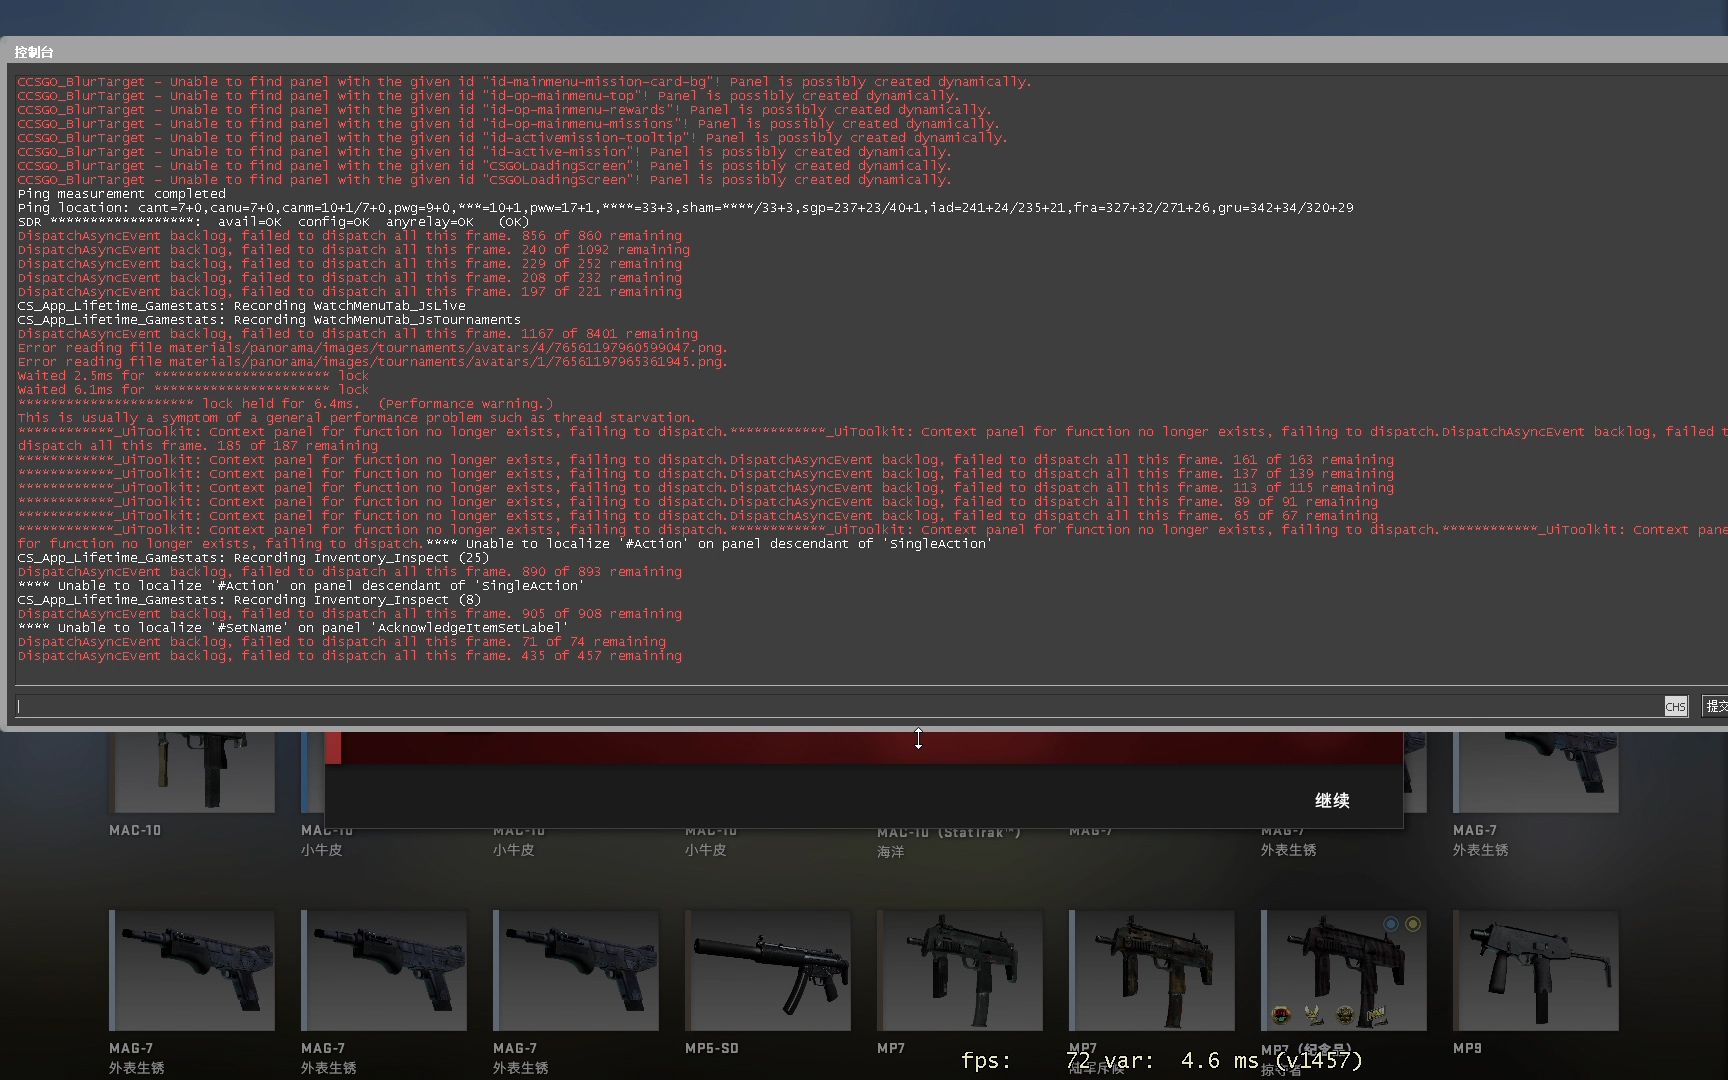1728x1080 pixels.
Task: Click the '856 of 860 remaining' error line
Action: (x=349, y=236)
